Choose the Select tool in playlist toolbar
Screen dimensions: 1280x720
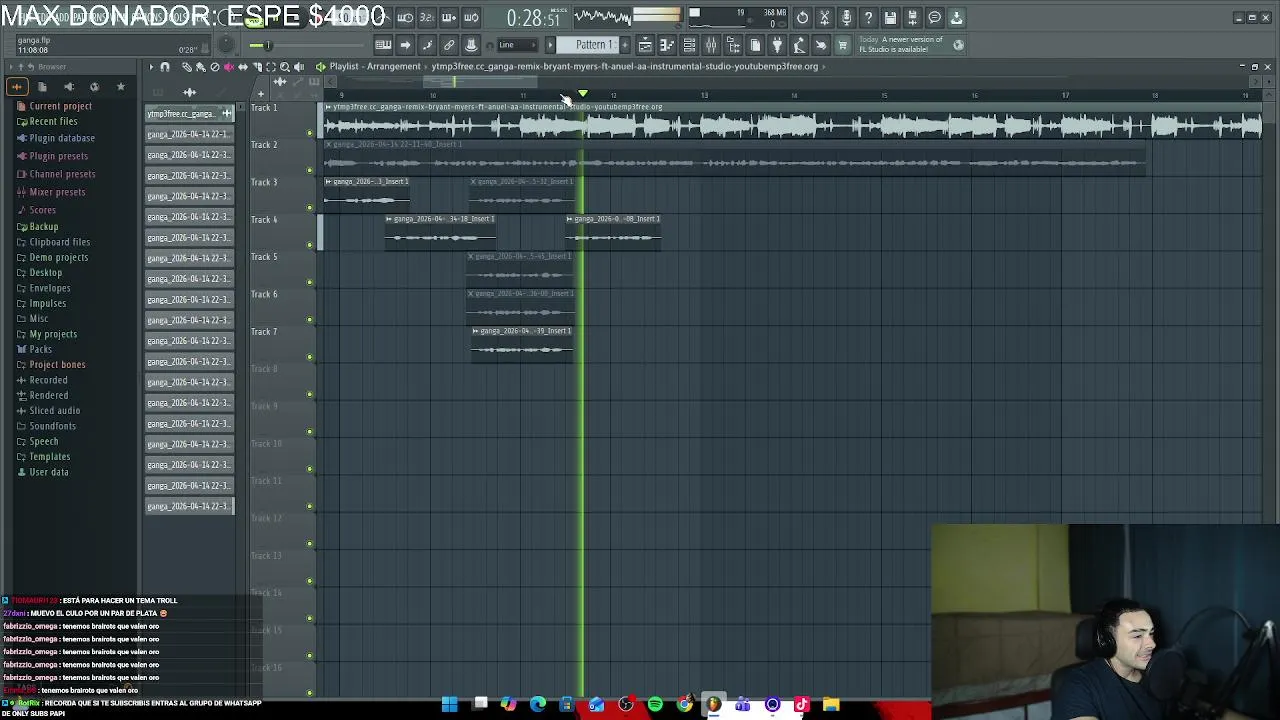[270, 67]
